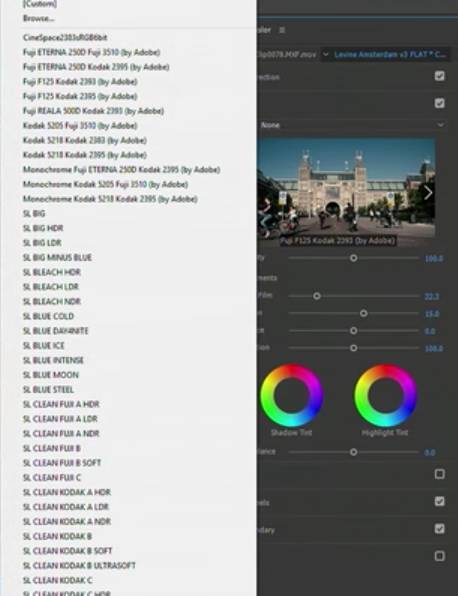Click the look preview thumbnail image

point(346,188)
